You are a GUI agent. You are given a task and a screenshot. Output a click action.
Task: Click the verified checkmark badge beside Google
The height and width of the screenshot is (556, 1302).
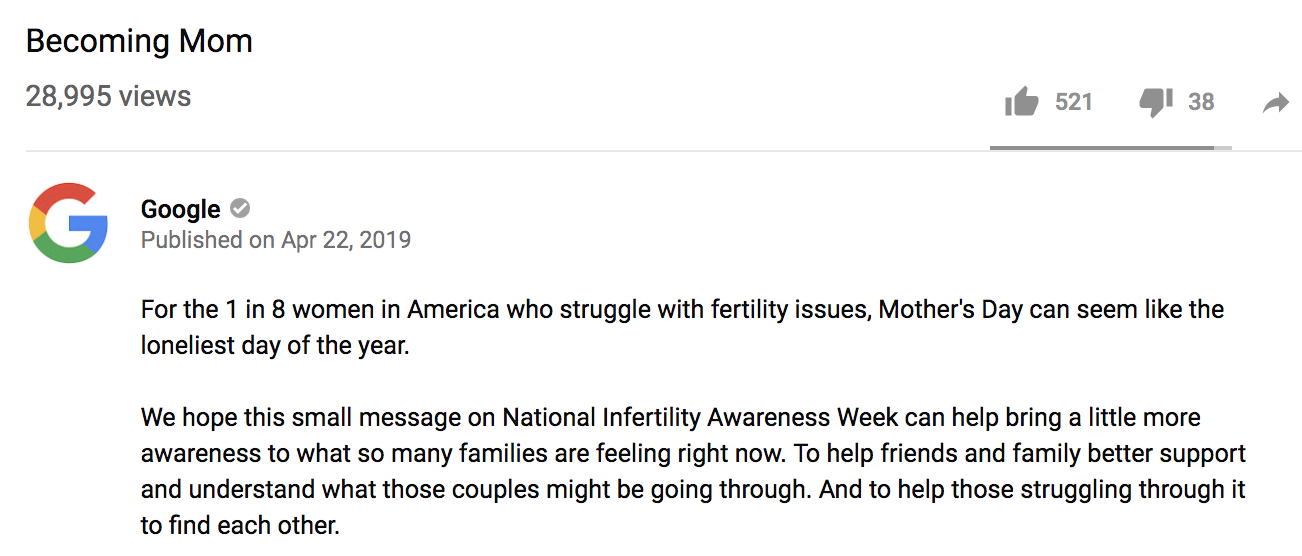[240, 208]
